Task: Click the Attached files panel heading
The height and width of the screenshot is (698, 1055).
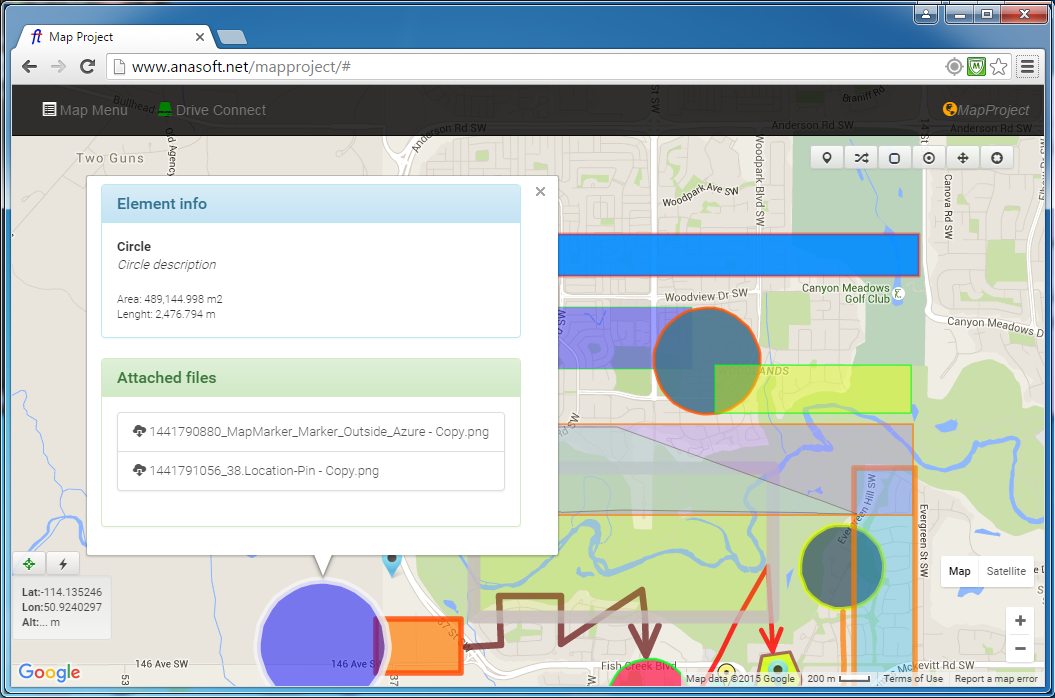Action: click(x=311, y=378)
